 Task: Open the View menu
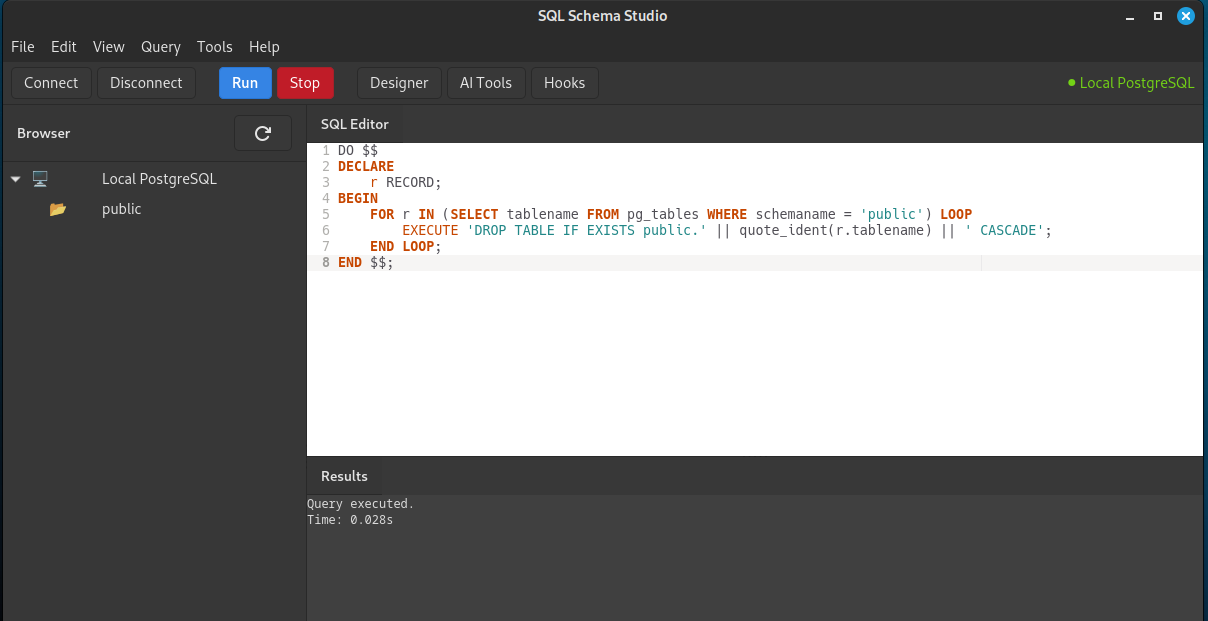[109, 47]
